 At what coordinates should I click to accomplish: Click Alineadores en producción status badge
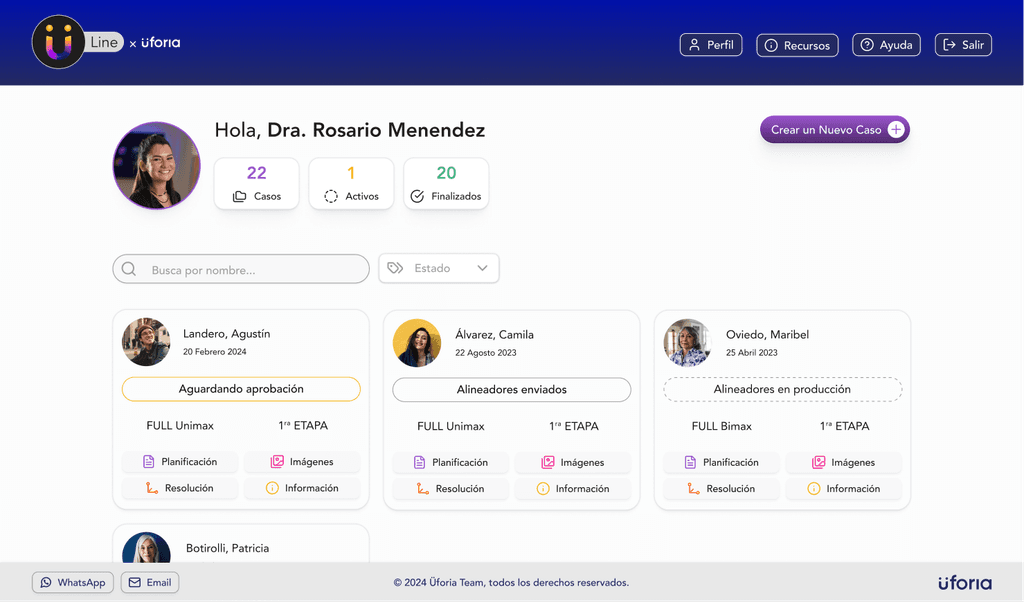(x=782, y=390)
